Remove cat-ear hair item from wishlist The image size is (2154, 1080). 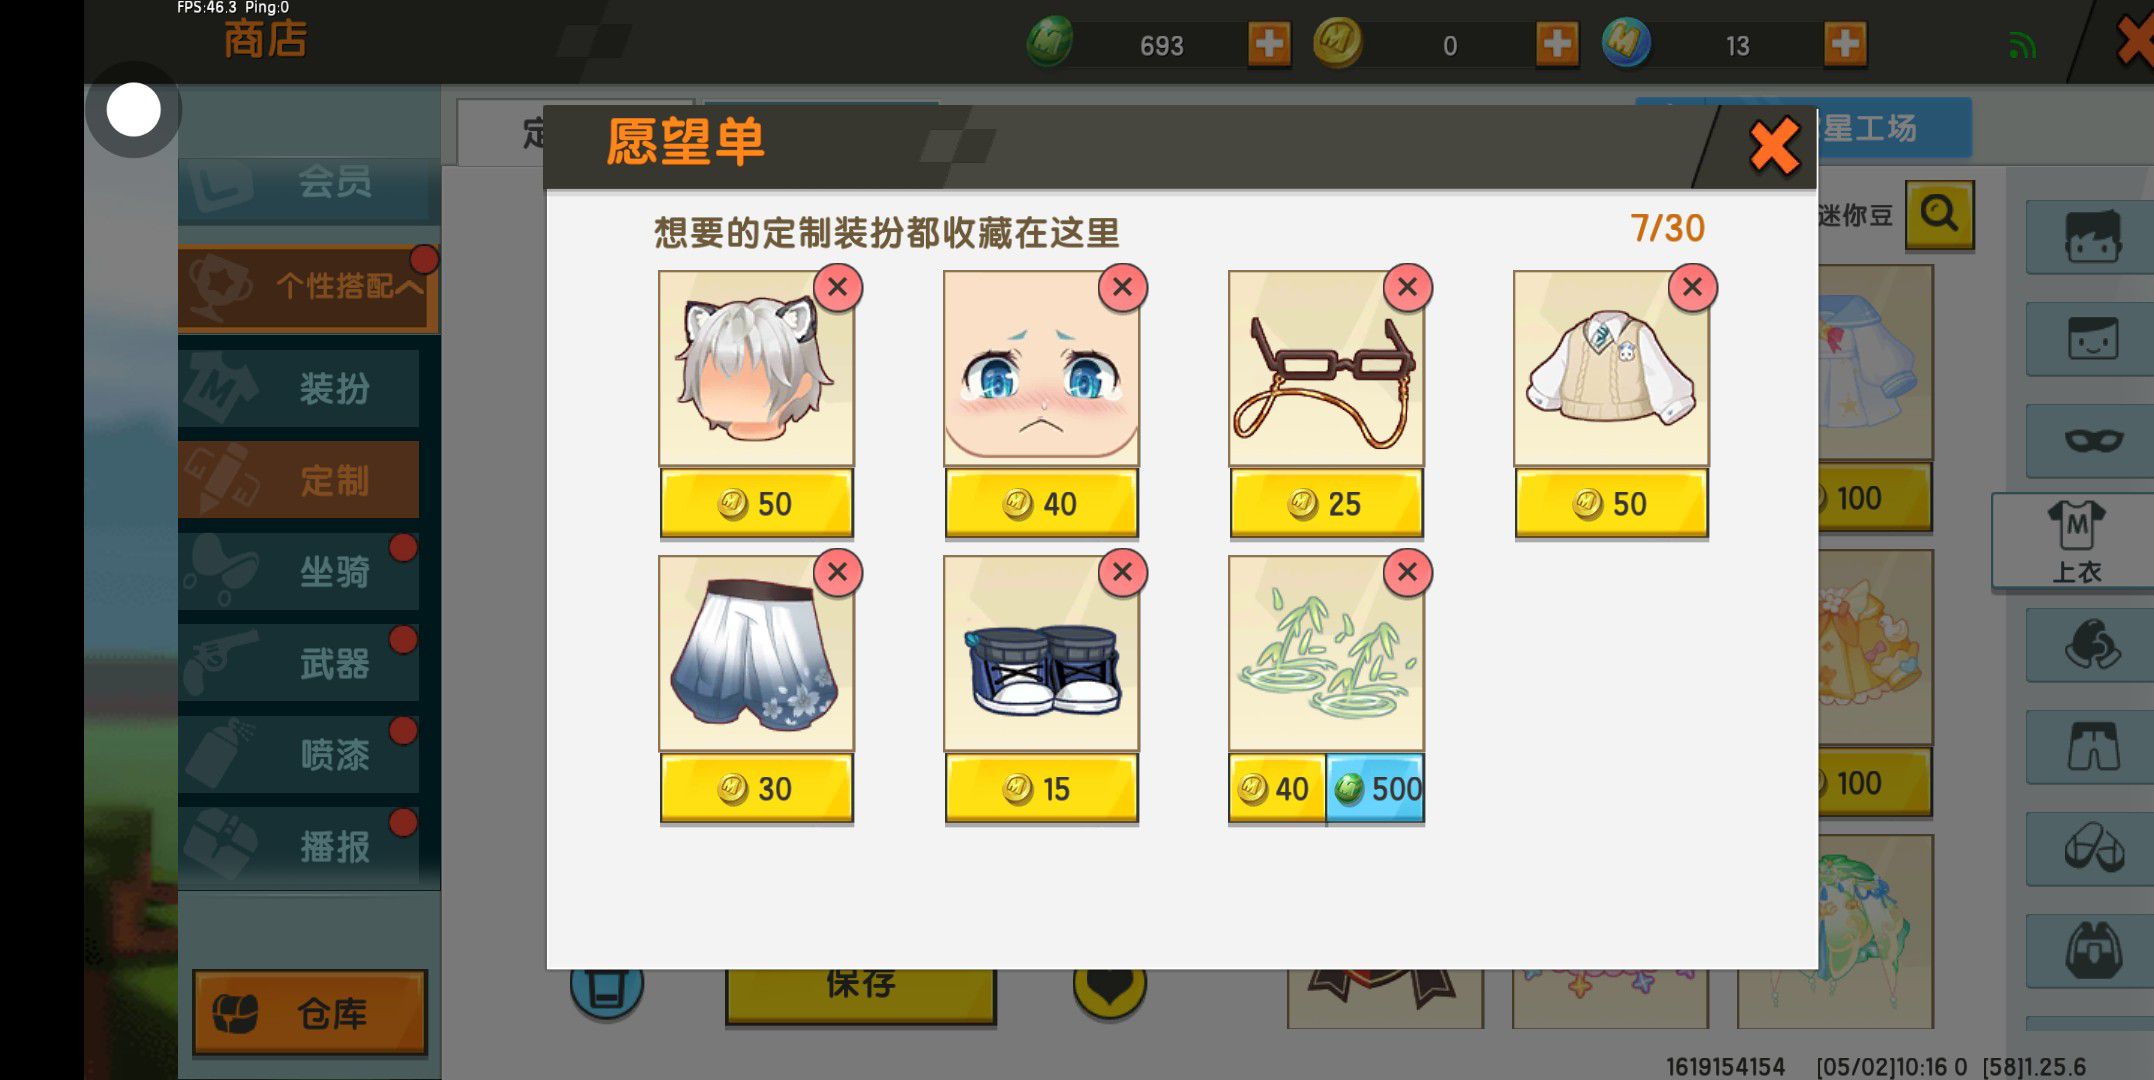pos(837,288)
